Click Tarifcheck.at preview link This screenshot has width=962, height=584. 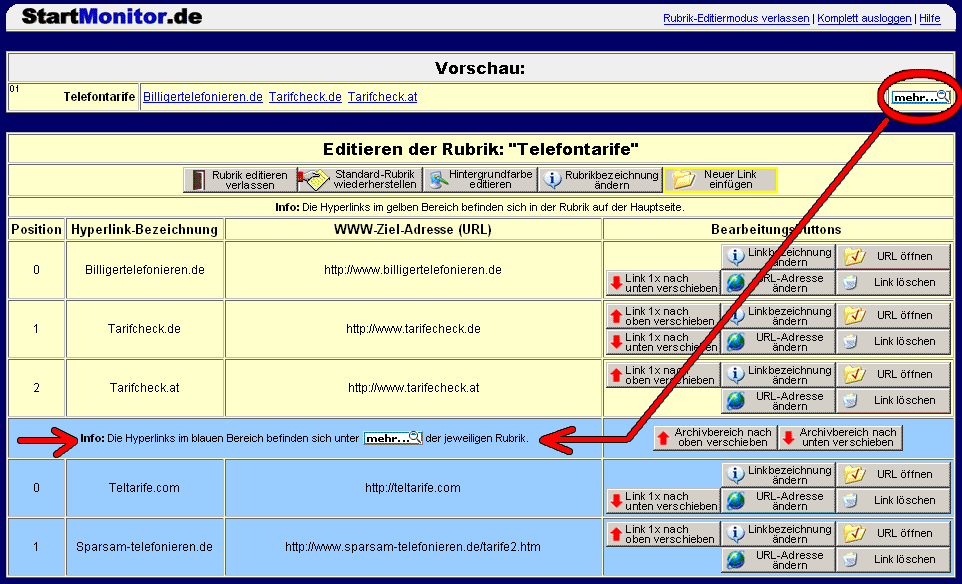click(382, 97)
